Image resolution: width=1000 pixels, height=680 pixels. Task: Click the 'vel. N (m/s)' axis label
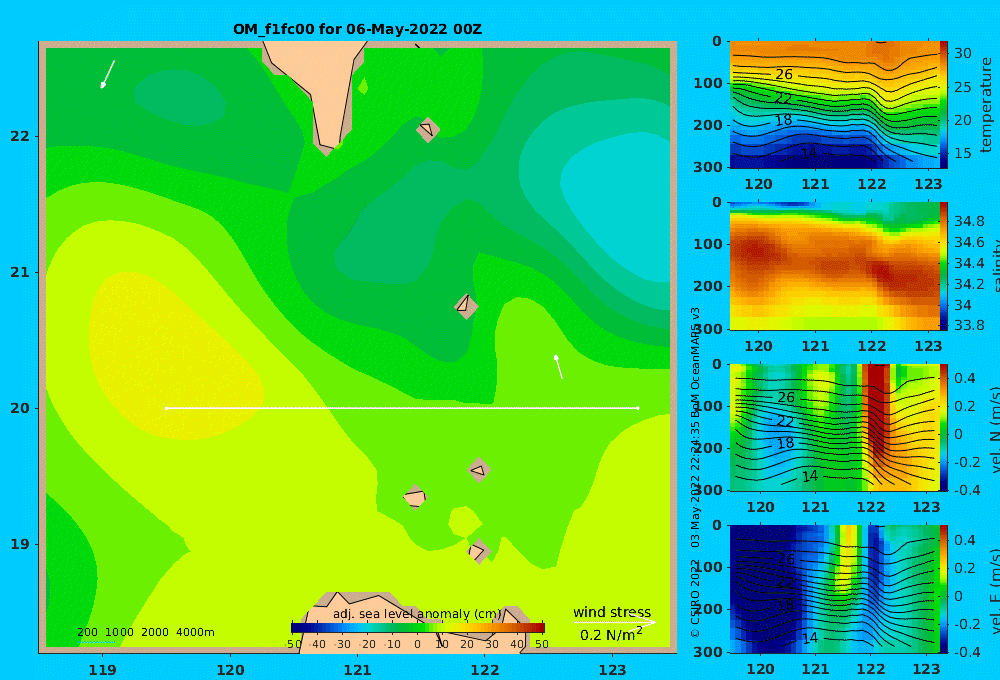[x=995, y=429]
